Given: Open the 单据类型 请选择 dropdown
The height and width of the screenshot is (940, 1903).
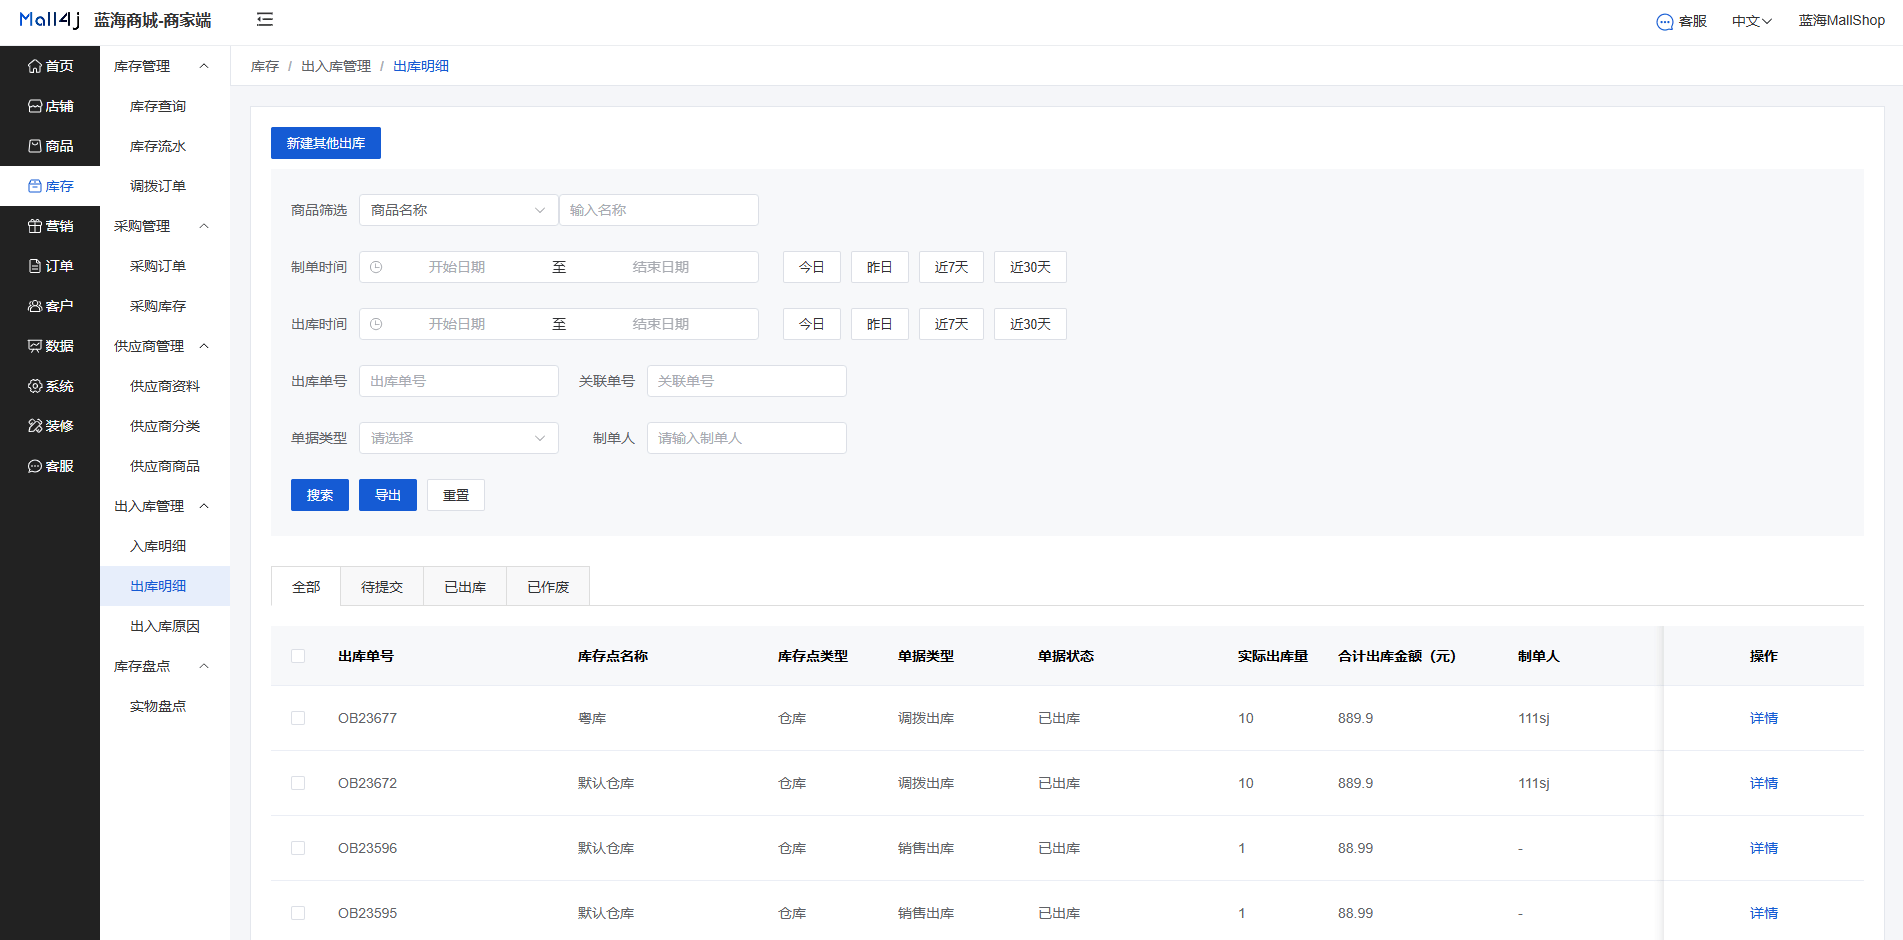Looking at the screenshot, I should [459, 438].
